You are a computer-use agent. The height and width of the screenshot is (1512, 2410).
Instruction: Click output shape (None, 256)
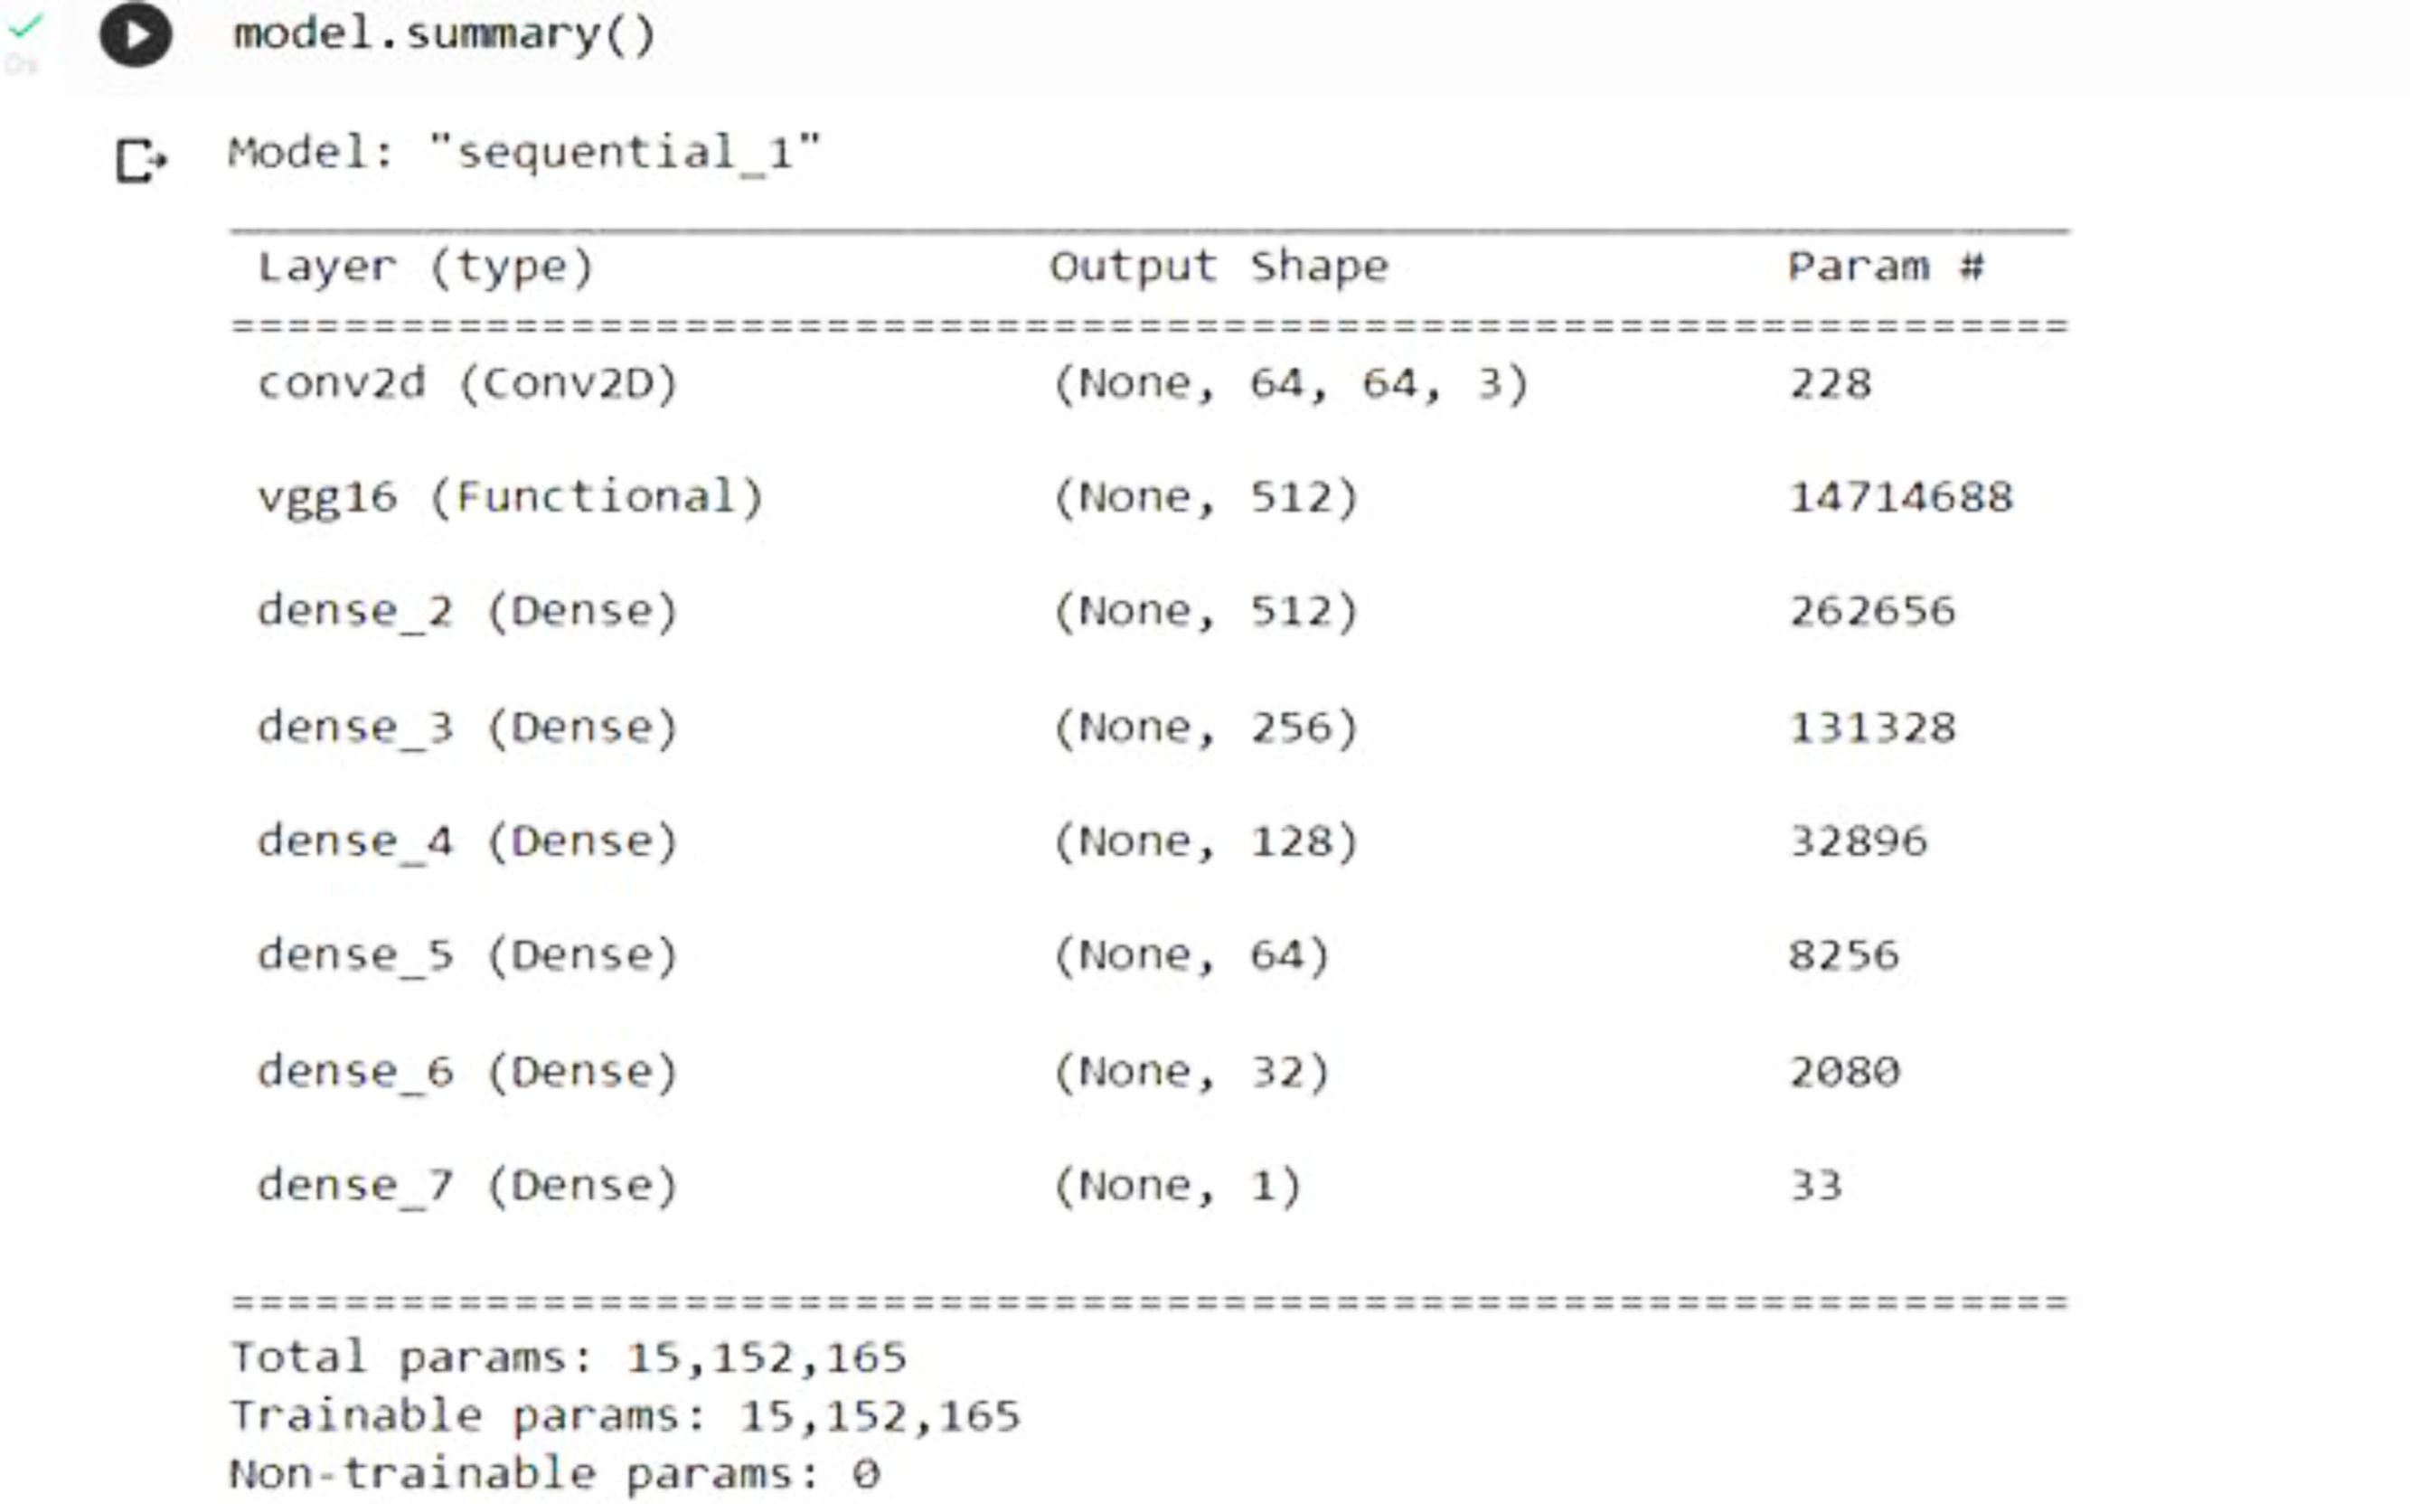pos(1205,728)
